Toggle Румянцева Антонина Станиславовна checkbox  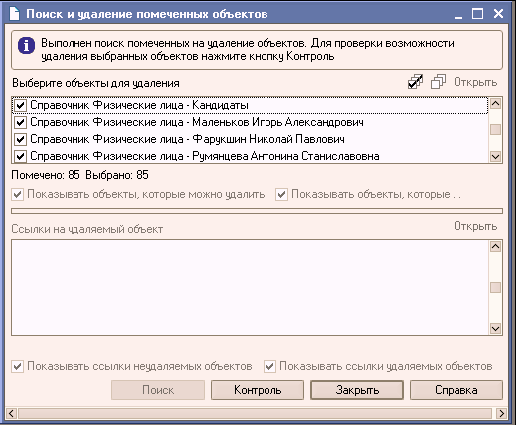(20, 156)
